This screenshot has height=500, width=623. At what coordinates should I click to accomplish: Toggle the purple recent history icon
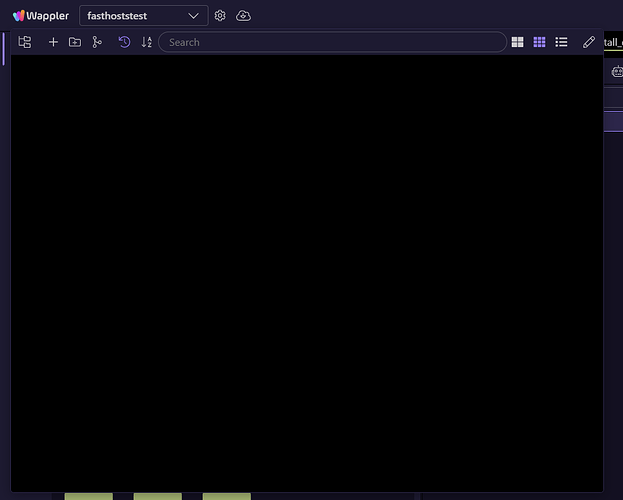[124, 42]
